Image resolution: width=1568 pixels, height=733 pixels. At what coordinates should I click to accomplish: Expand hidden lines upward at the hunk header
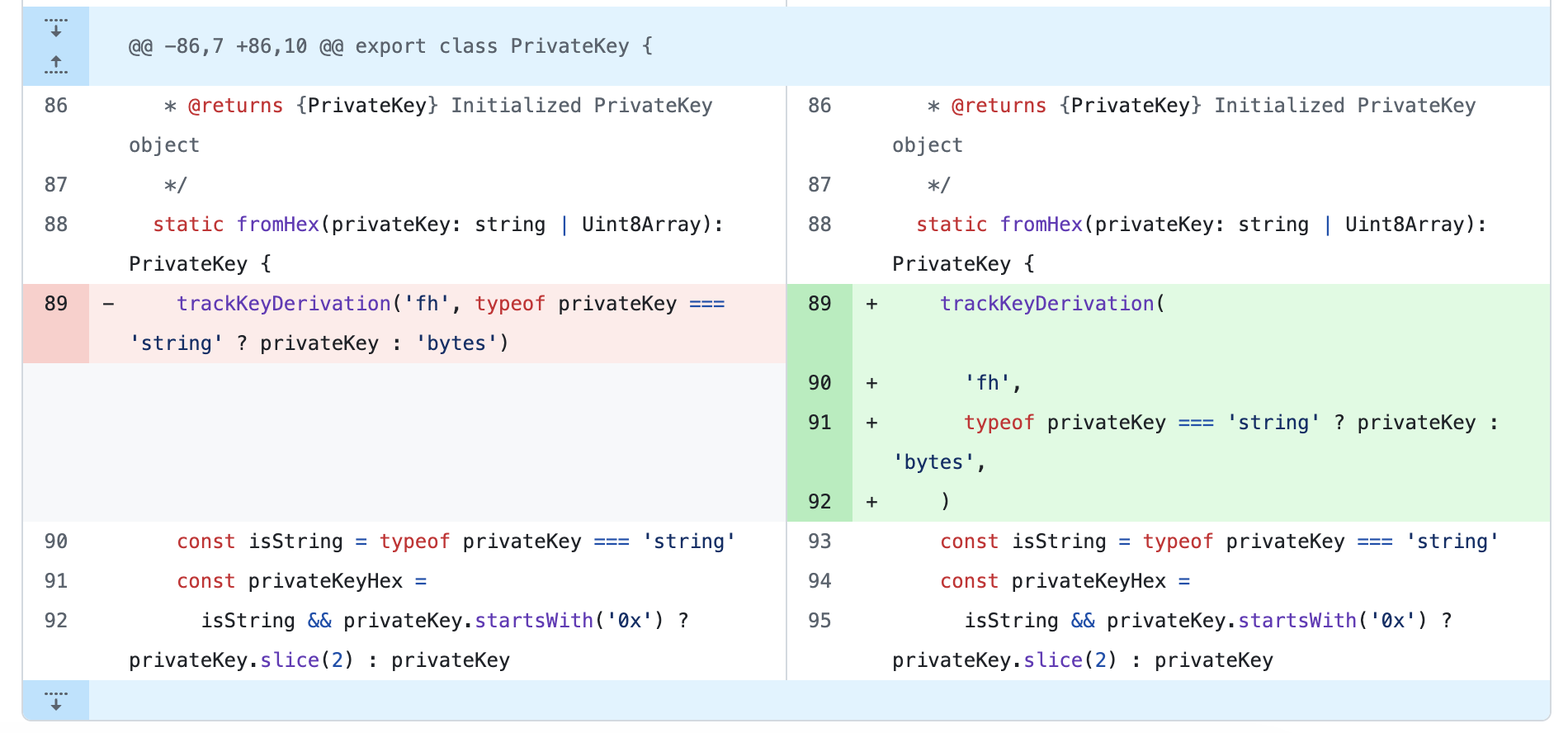[55, 66]
